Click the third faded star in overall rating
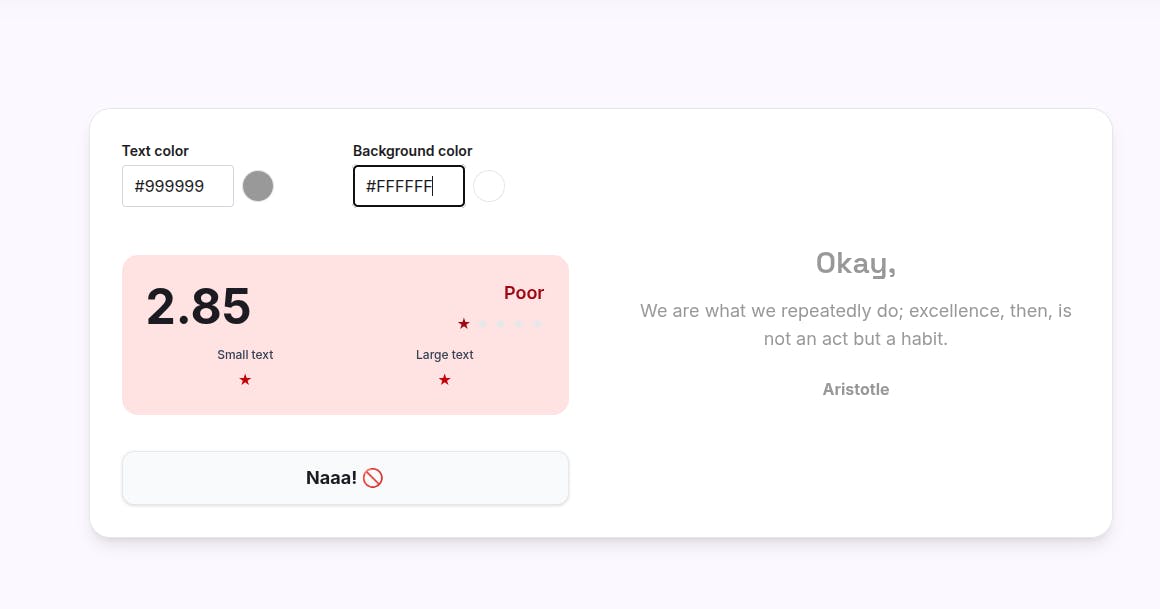 point(500,324)
